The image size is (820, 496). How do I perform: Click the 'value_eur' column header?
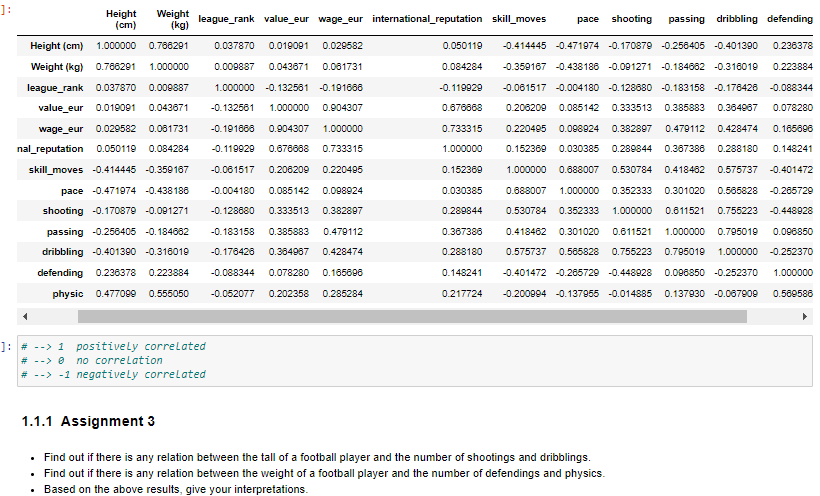286,19
